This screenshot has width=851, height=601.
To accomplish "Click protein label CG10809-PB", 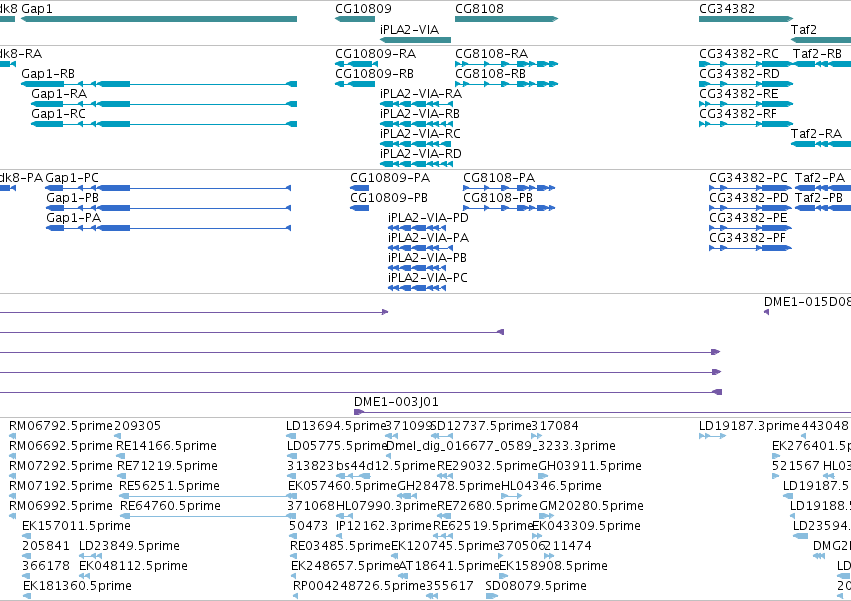I will (389, 198).
